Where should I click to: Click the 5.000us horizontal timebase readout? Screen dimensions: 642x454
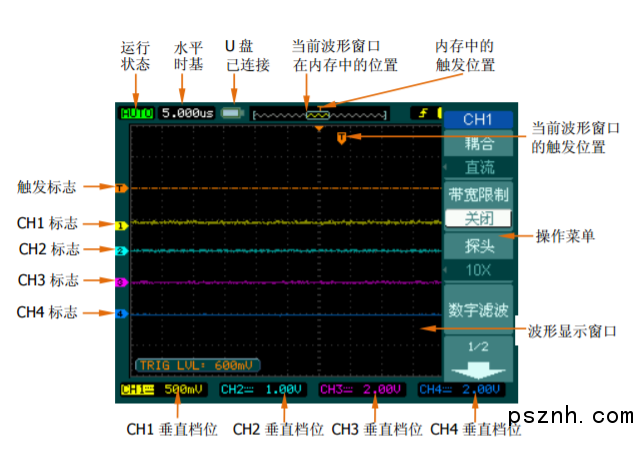tap(187, 113)
